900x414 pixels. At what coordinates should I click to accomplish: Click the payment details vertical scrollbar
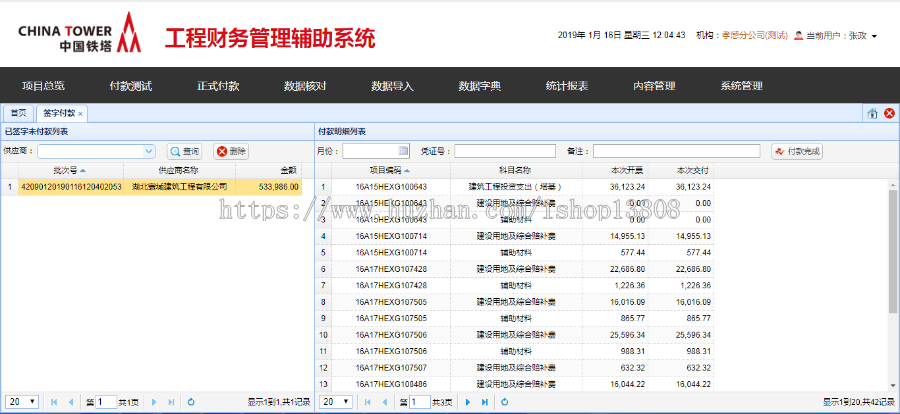click(894, 251)
